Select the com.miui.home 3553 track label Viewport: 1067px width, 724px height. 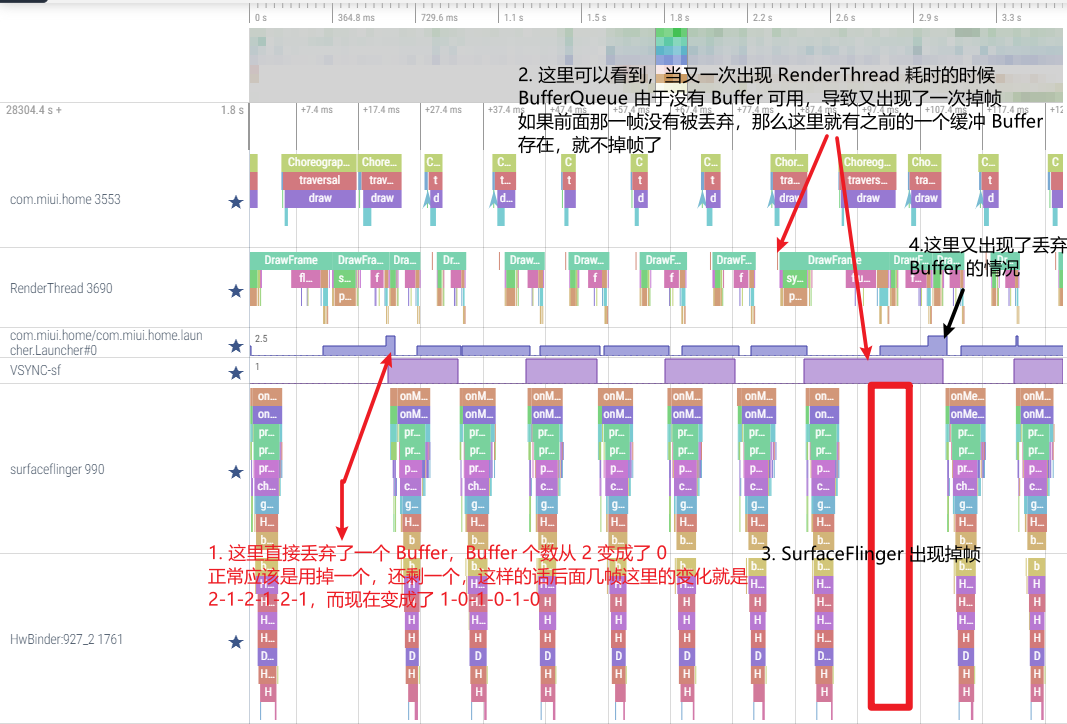(x=65, y=199)
